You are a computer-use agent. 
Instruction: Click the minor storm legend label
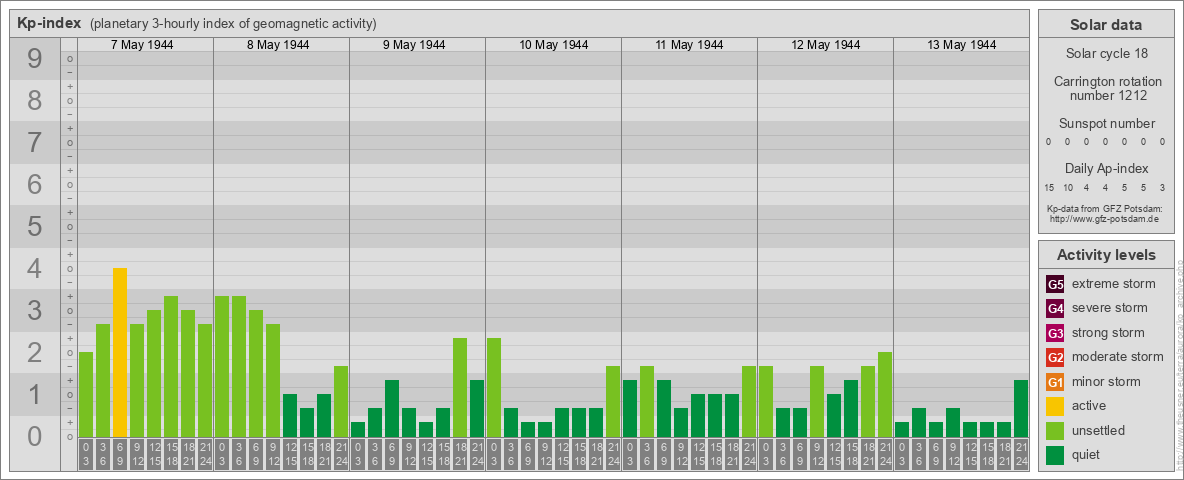tap(1106, 381)
